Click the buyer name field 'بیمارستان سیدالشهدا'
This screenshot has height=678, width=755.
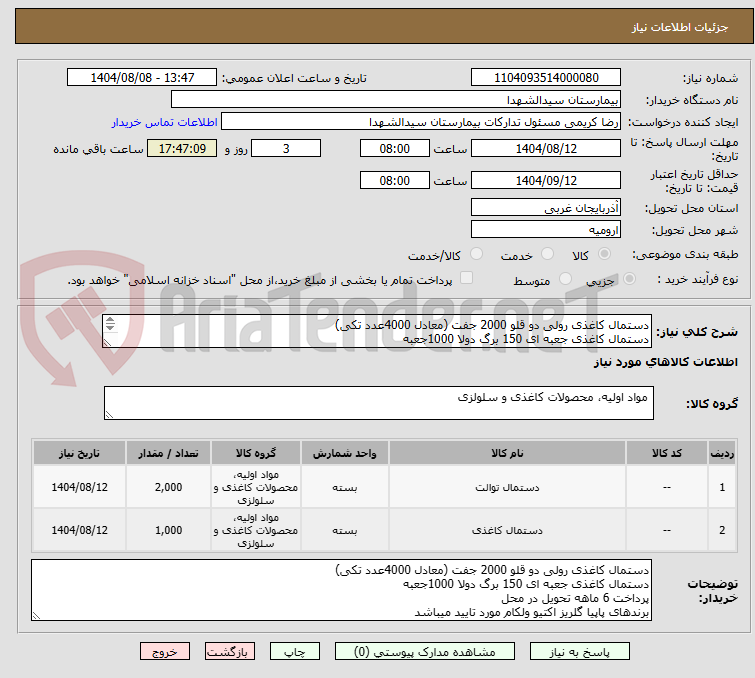coord(396,100)
